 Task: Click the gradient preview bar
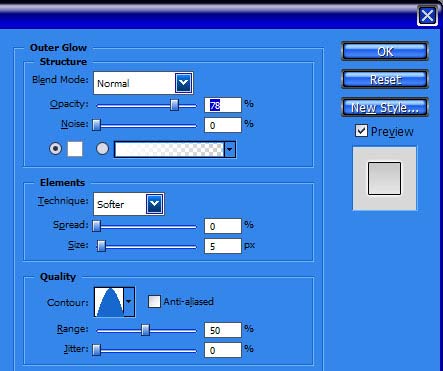click(169, 149)
